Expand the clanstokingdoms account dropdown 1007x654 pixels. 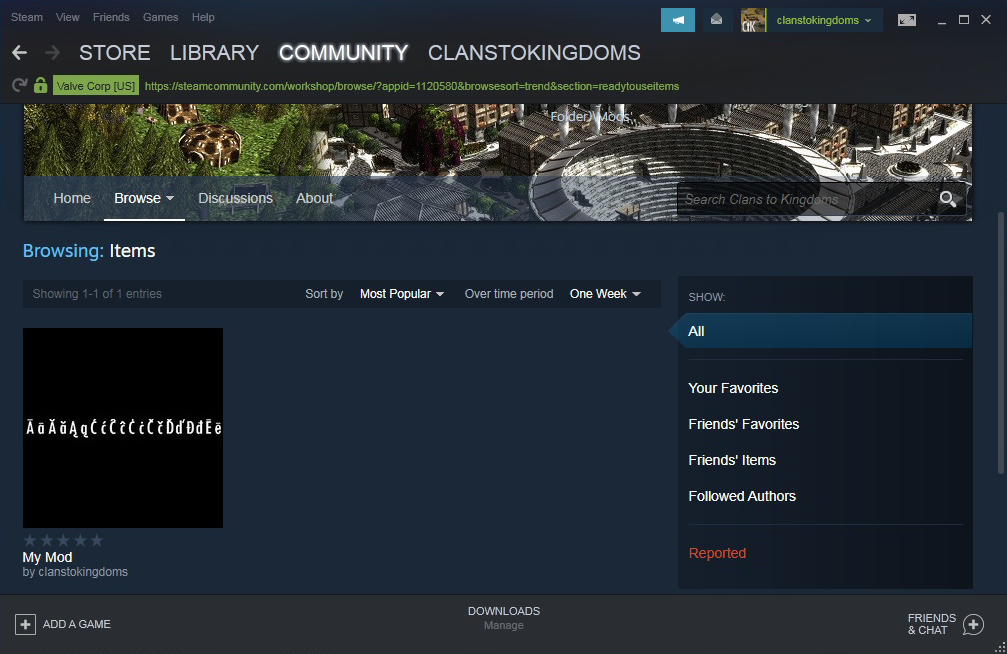(x=824, y=20)
